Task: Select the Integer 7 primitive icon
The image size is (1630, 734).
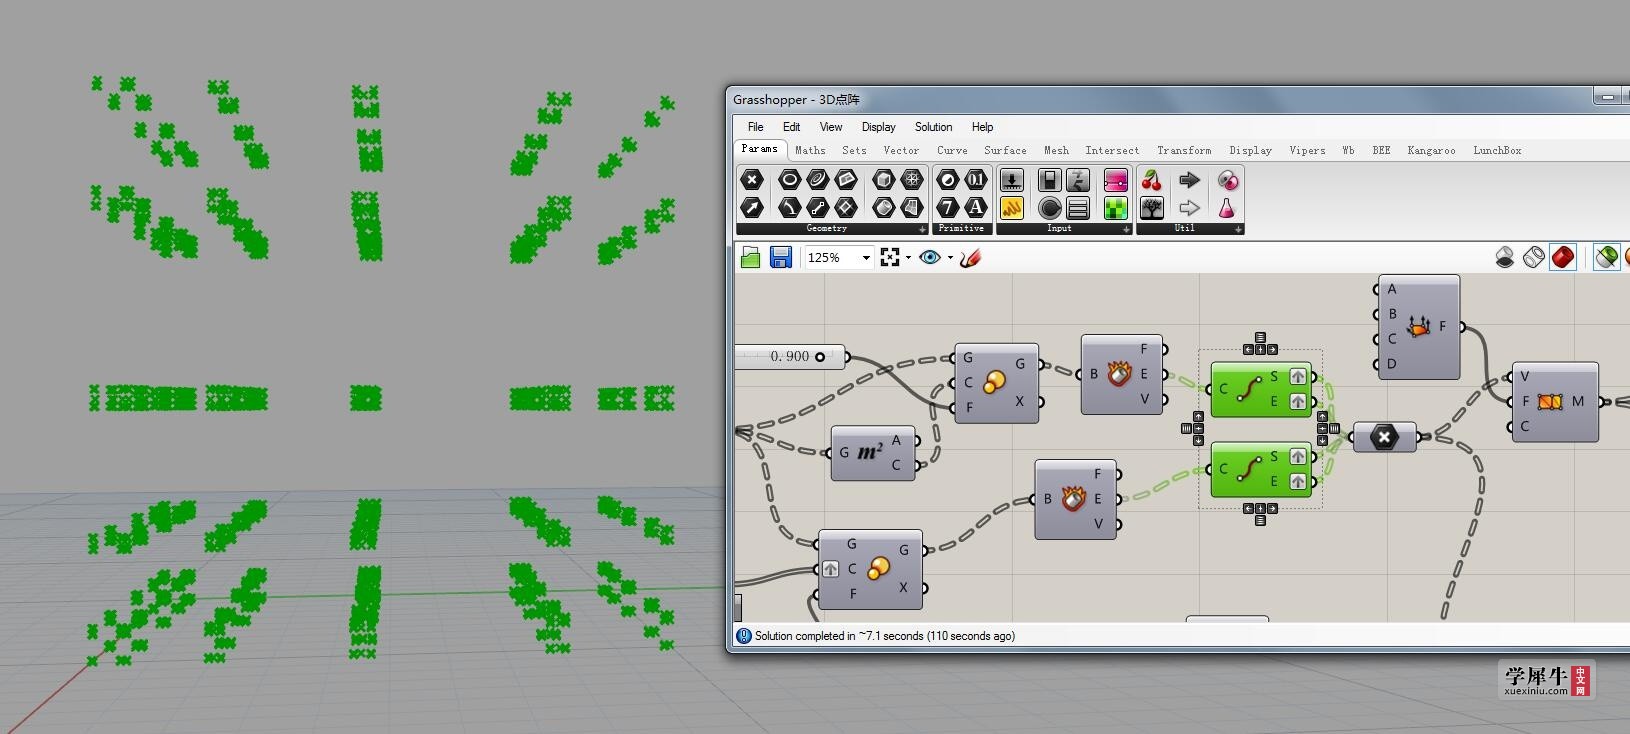Action: (948, 208)
